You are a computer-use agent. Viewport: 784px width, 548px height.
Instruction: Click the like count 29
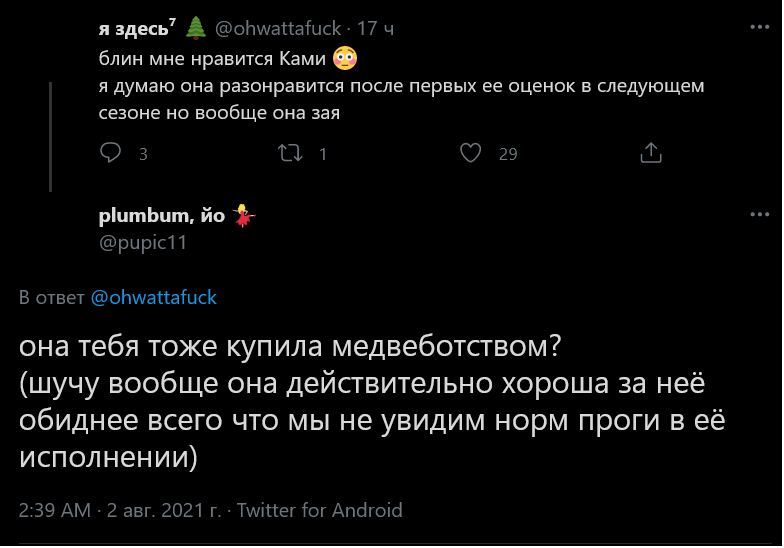(508, 154)
